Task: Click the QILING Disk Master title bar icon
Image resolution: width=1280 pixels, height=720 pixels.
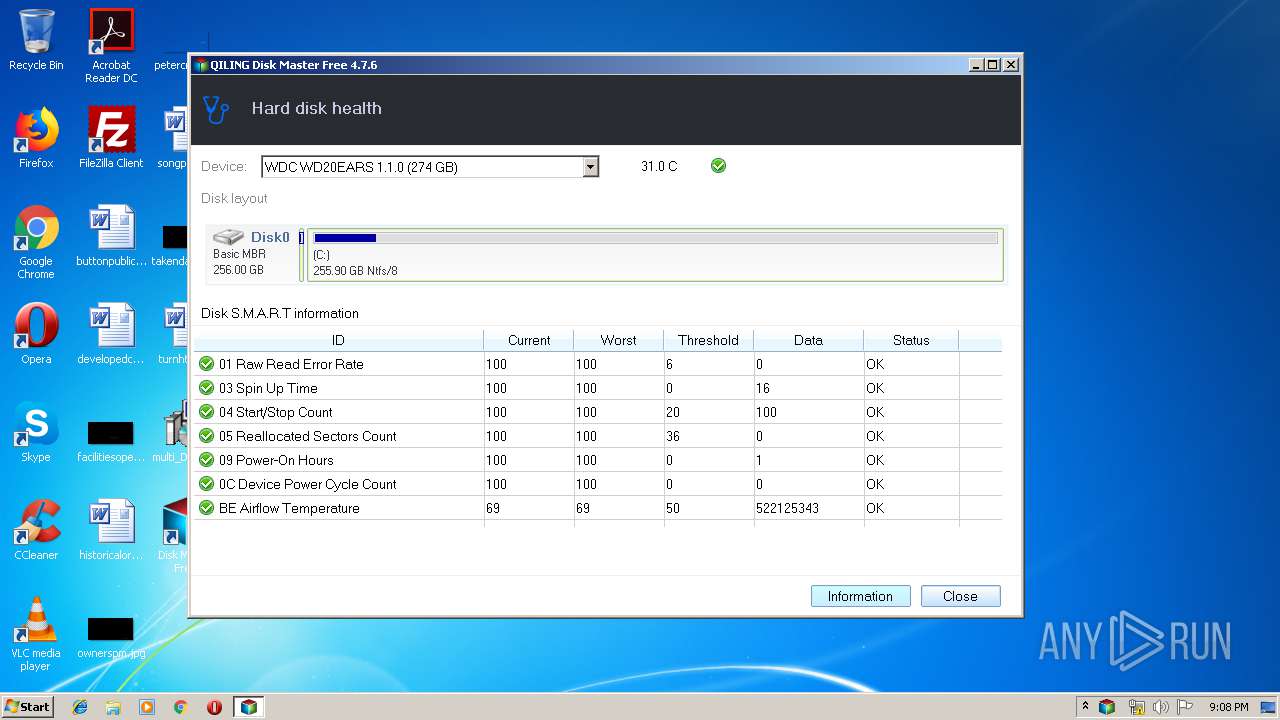Action: point(201,65)
